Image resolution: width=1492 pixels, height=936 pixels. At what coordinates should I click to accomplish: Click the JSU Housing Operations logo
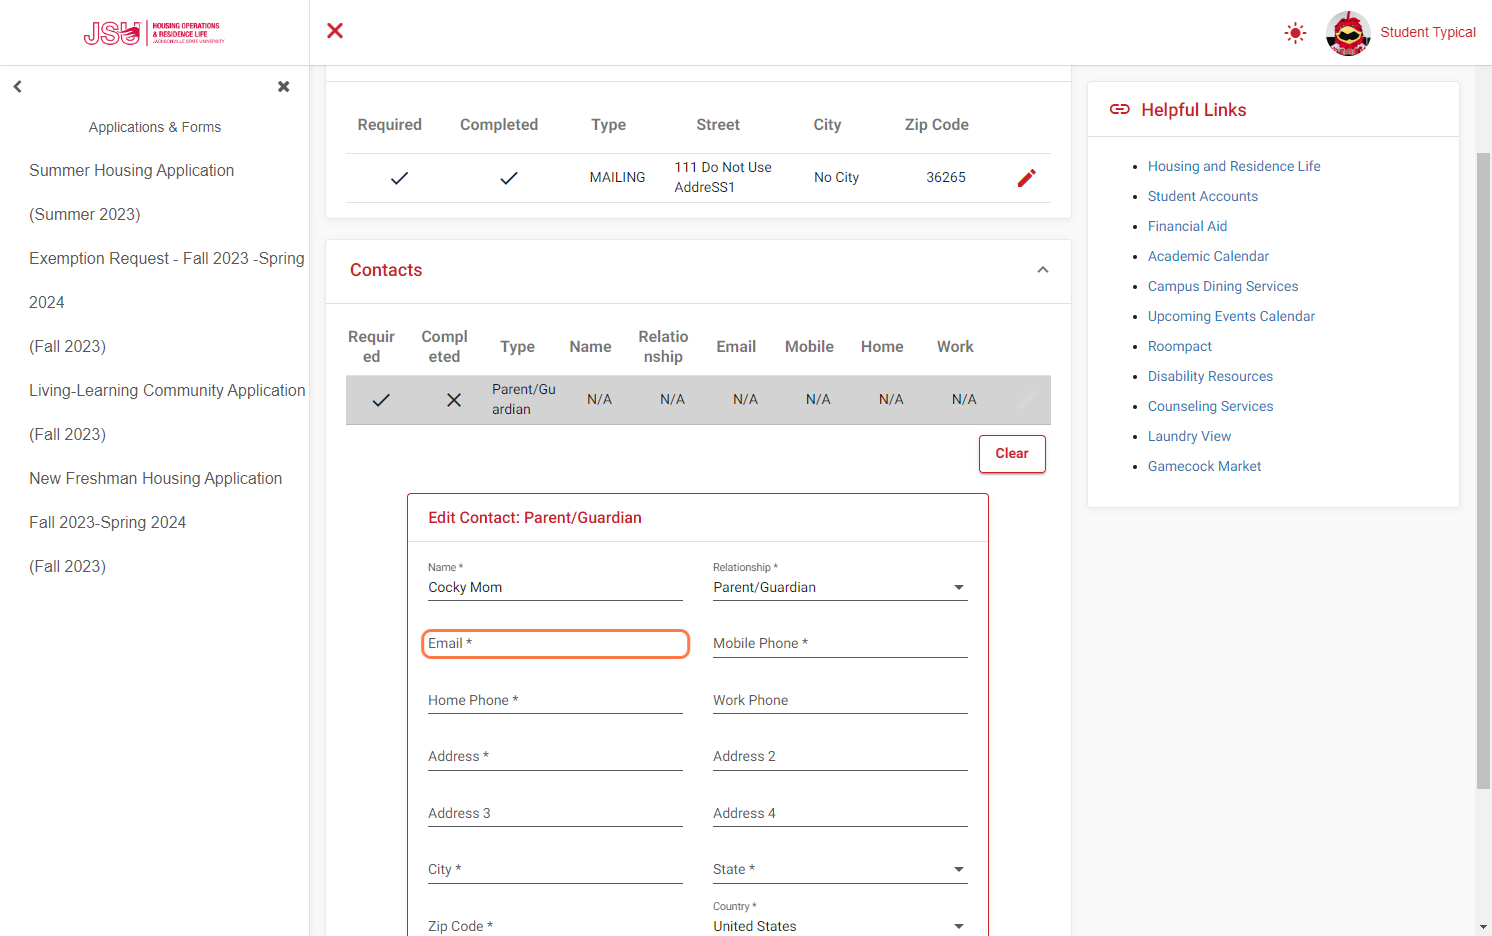point(154,33)
